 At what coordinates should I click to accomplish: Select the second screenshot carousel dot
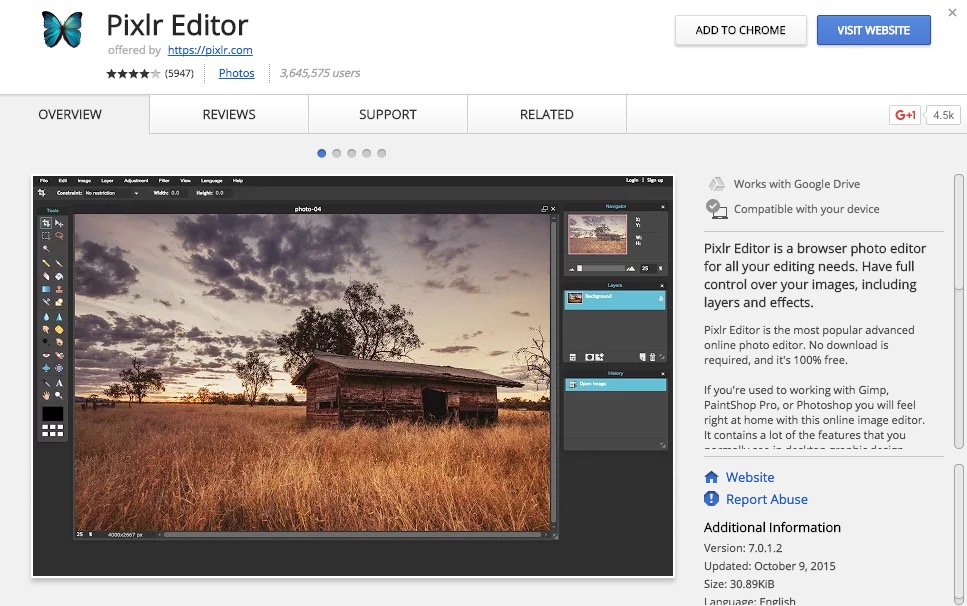tap(337, 153)
